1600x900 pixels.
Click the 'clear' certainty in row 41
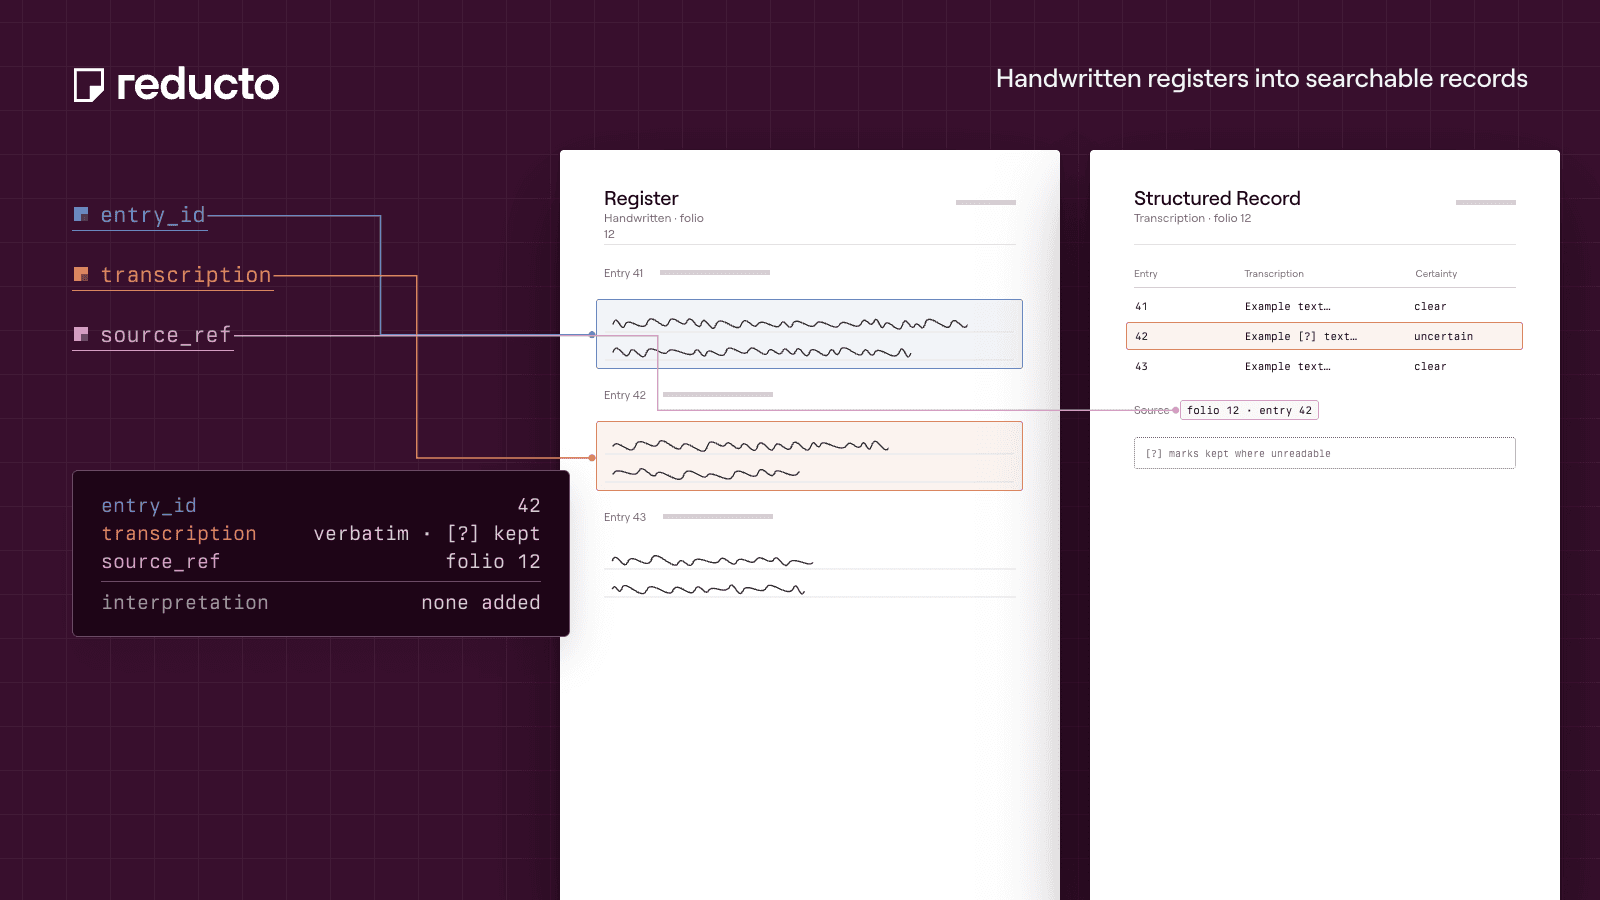click(1430, 307)
